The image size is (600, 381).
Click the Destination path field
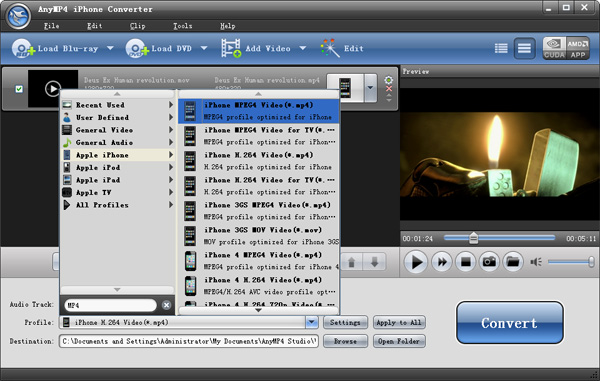click(x=189, y=341)
